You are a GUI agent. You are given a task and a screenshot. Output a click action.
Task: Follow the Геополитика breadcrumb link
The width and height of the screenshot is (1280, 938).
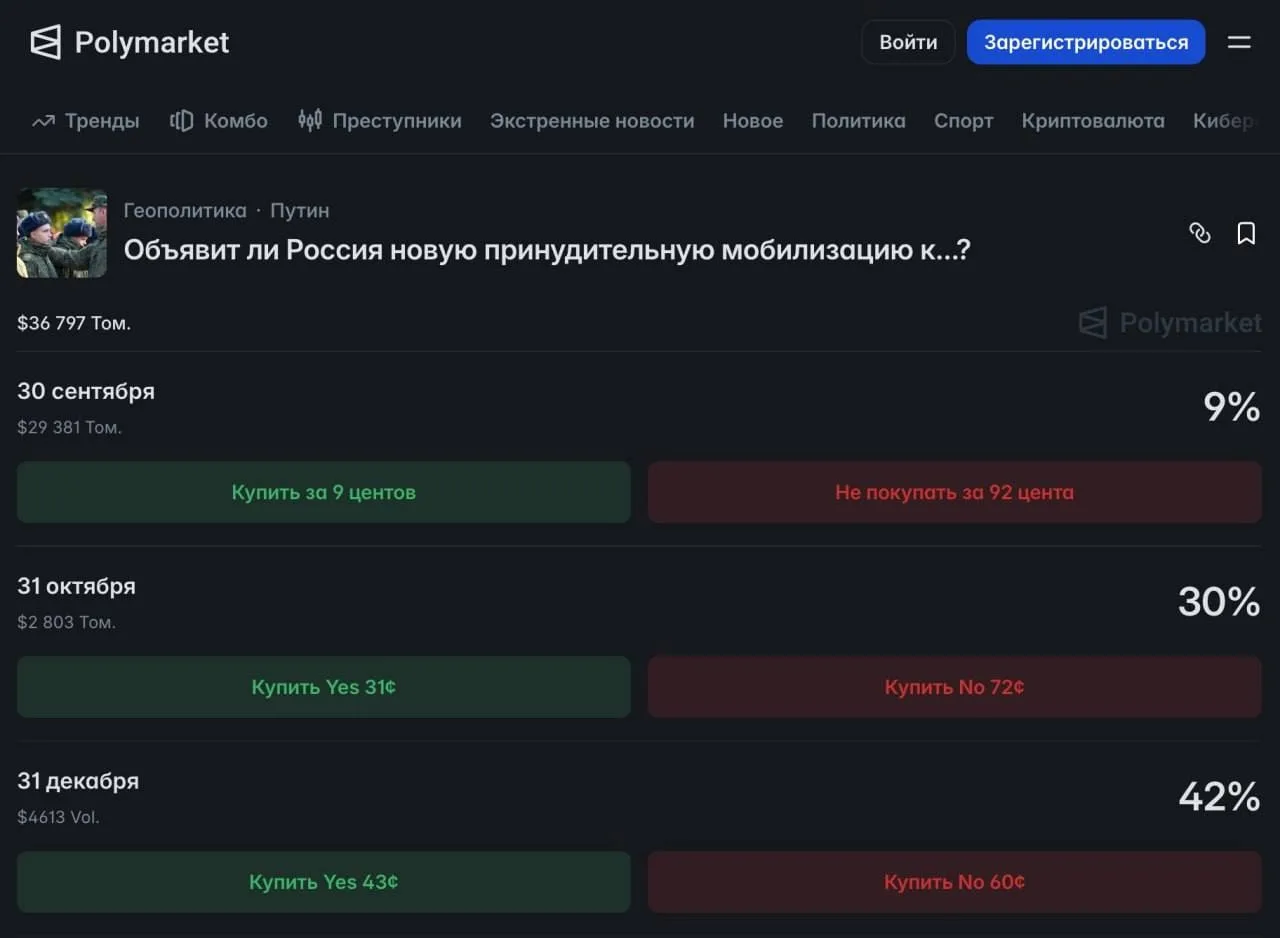185,211
